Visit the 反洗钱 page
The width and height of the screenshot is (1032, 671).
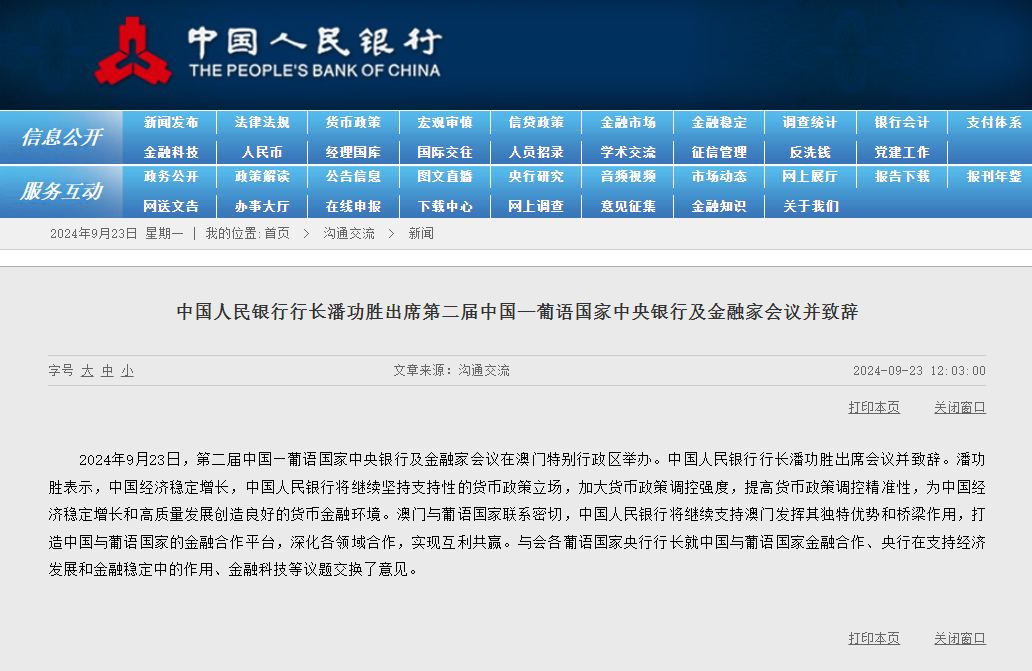810,152
